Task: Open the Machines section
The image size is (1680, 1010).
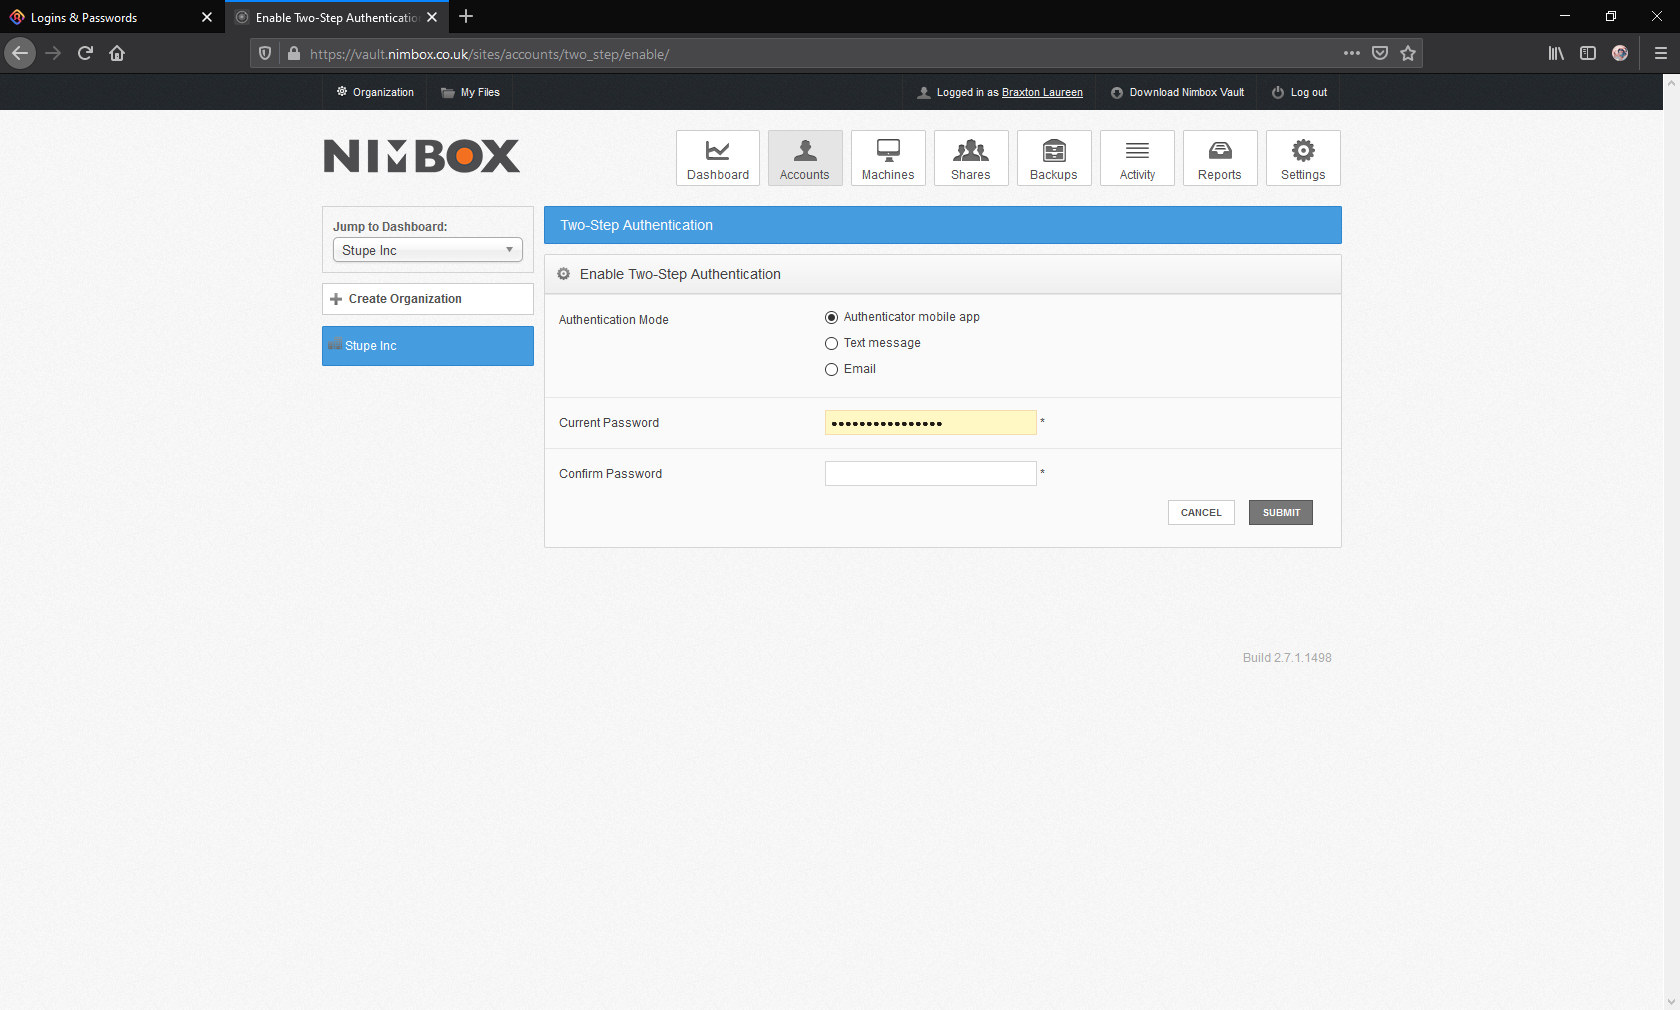Action: click(x=888, y=158)
